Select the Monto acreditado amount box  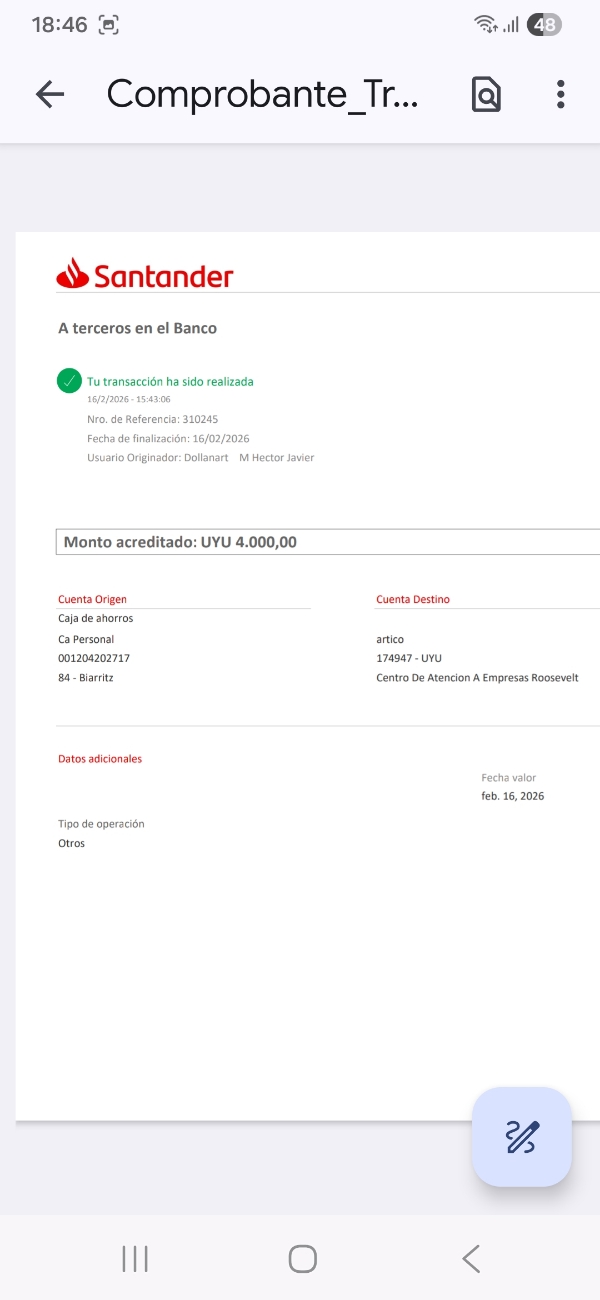[x=327, y=542]
